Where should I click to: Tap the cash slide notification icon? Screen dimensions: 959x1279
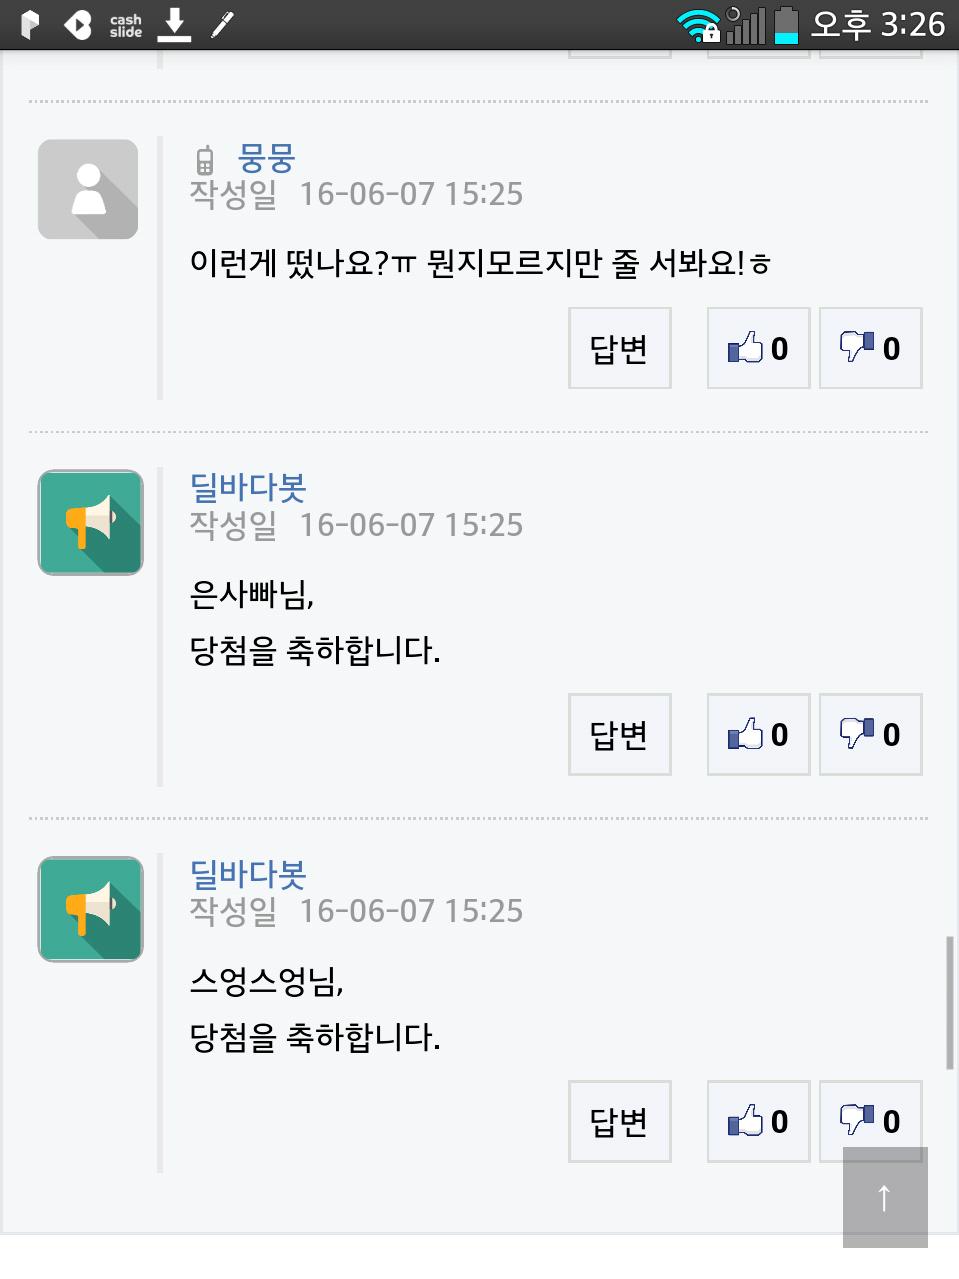point(126,25)
